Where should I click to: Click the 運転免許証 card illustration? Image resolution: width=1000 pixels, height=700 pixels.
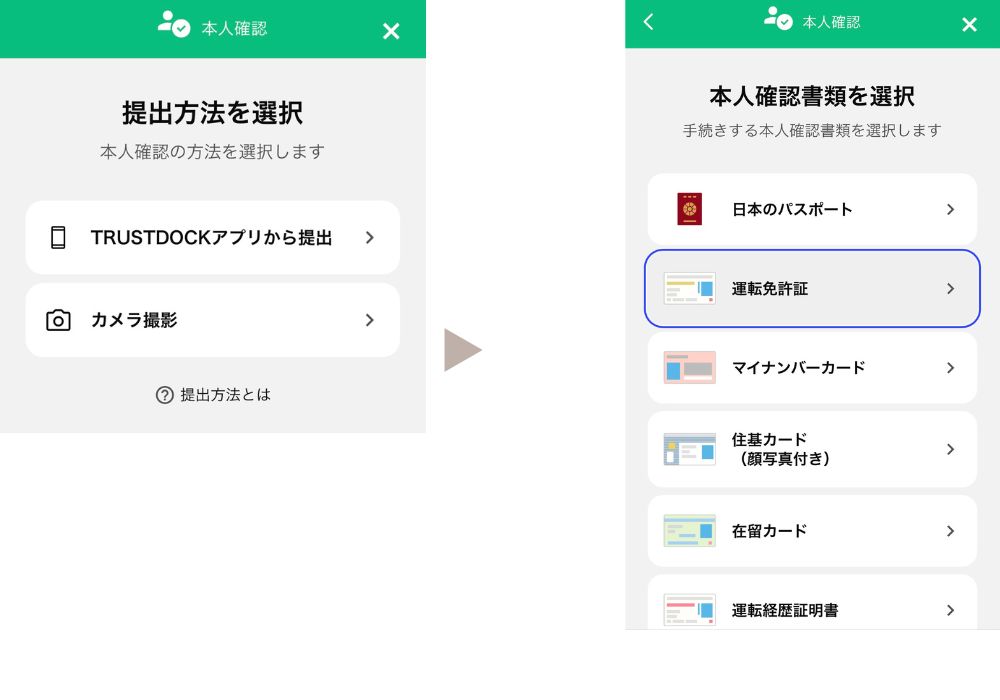[x=689, y=288]
